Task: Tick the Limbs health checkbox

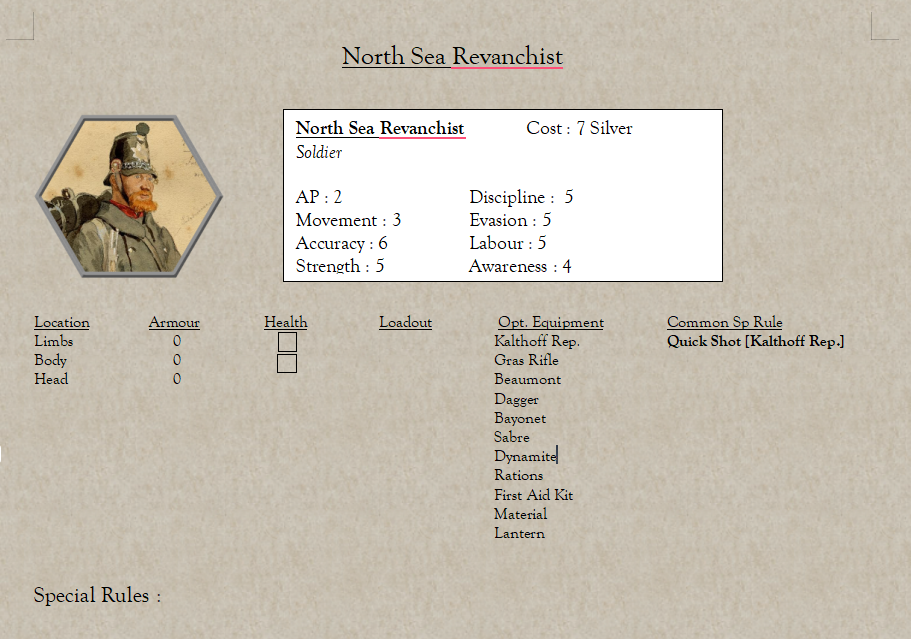Action: 287,342
